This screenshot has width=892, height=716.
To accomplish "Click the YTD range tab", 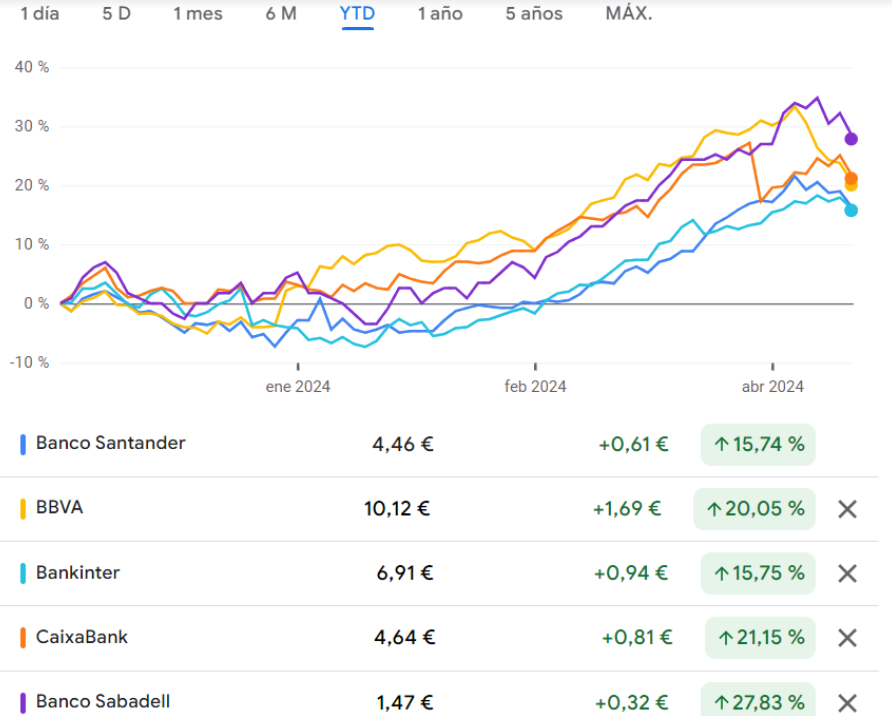I will (x=357, y=14).
